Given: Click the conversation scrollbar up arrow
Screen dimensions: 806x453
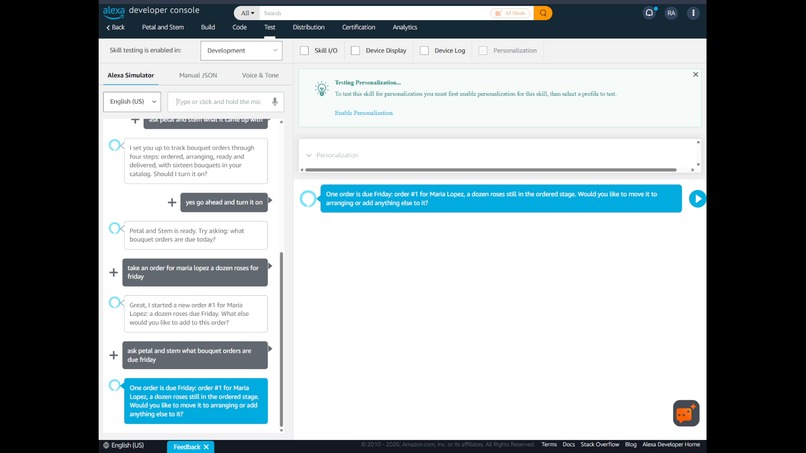Looking at the screenshot, I should [281, 122].
